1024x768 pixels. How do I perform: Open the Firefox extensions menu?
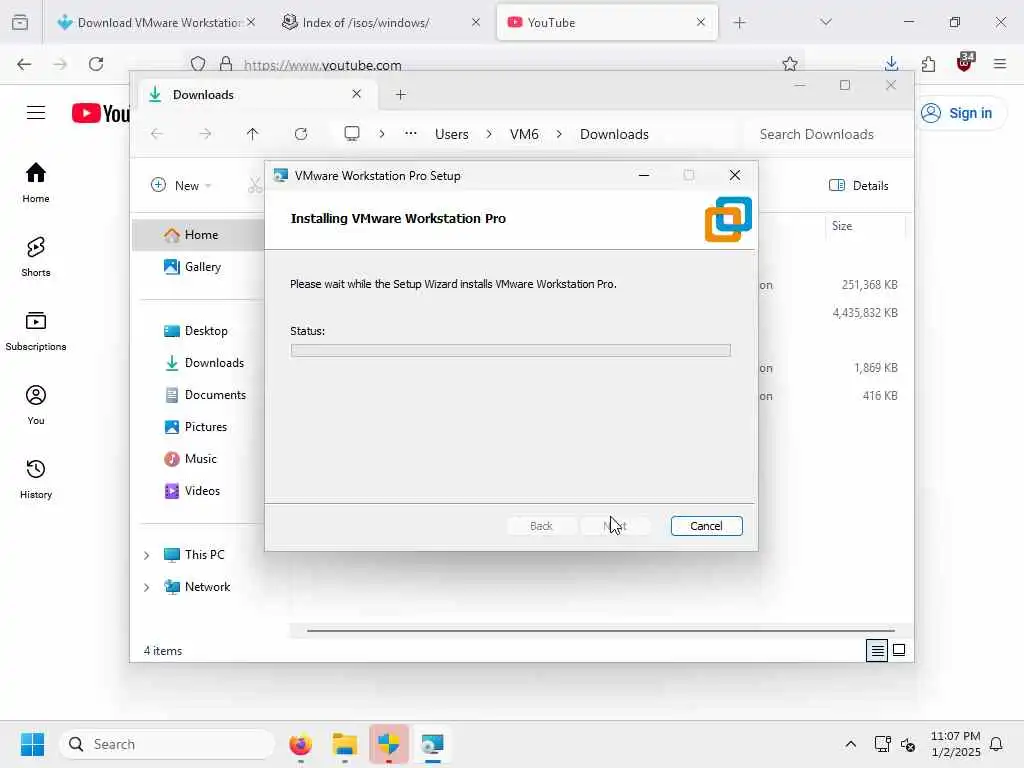[928, 64]
